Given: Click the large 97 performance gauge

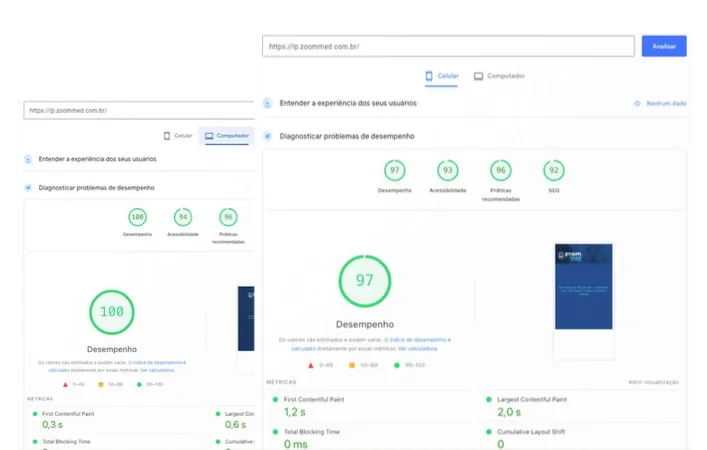Looking at the screenshot, I should [x=365, y=281].
